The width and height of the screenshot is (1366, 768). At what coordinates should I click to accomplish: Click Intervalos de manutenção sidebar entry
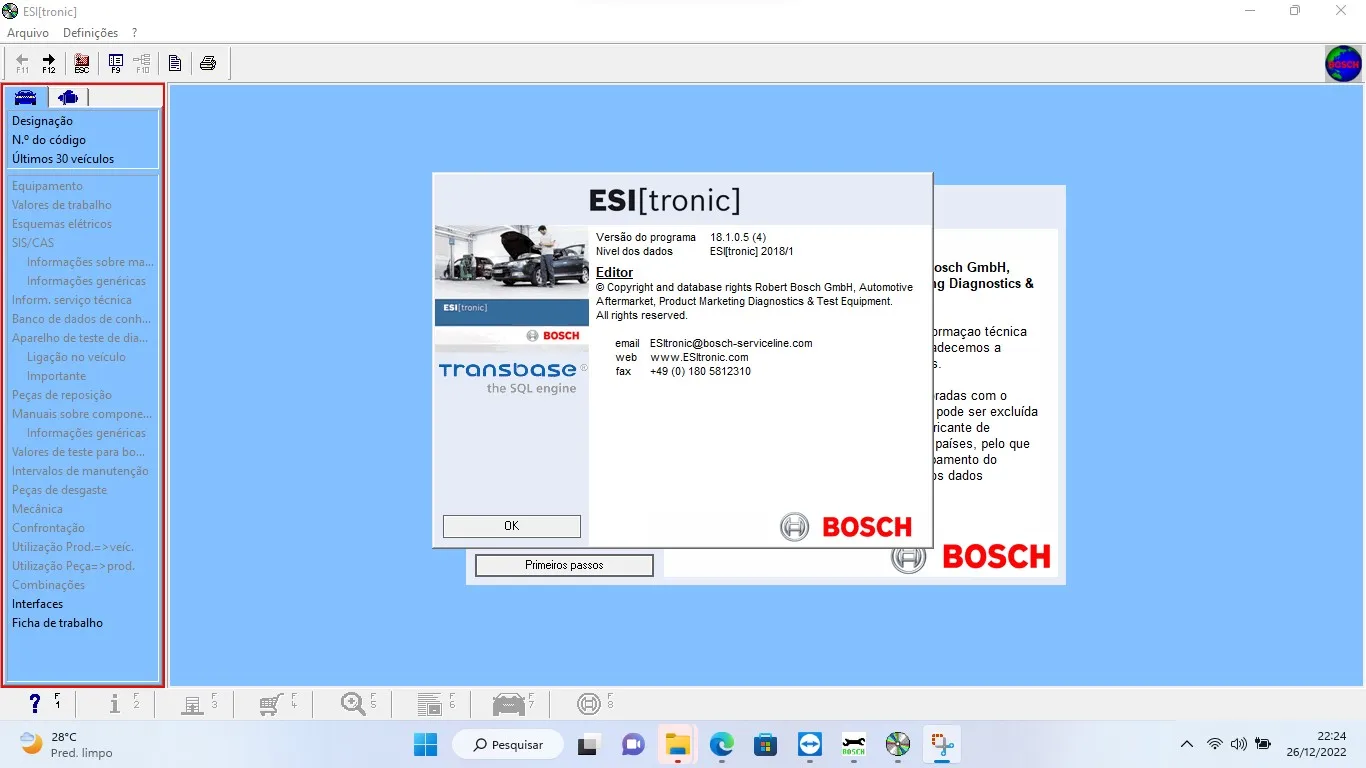coord(80,471)
